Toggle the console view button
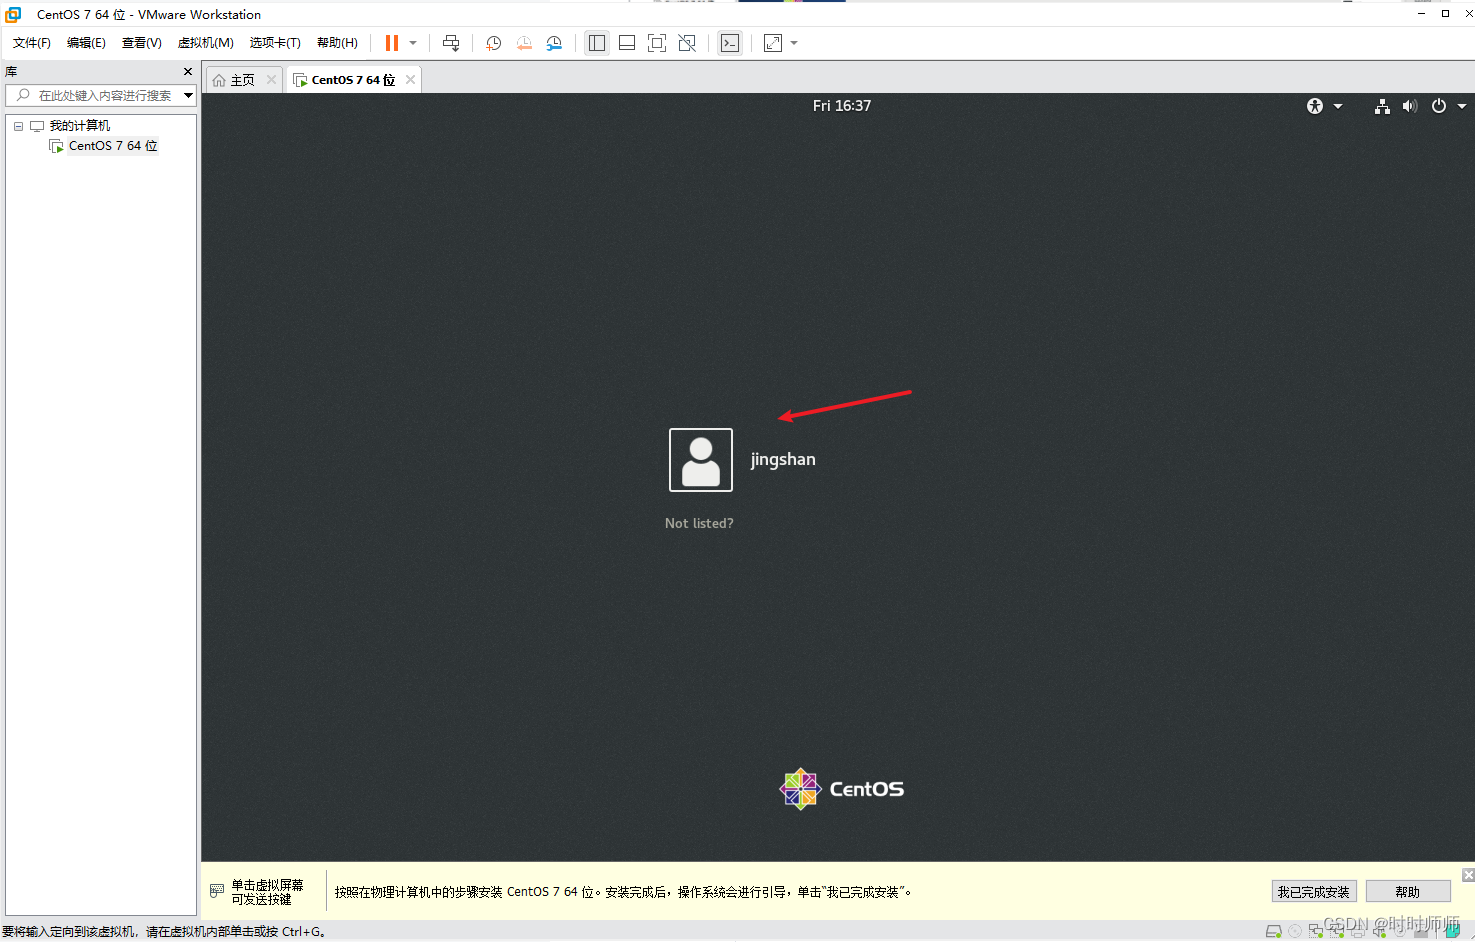This screenshot has width=1475, height=942. (730, 43)
